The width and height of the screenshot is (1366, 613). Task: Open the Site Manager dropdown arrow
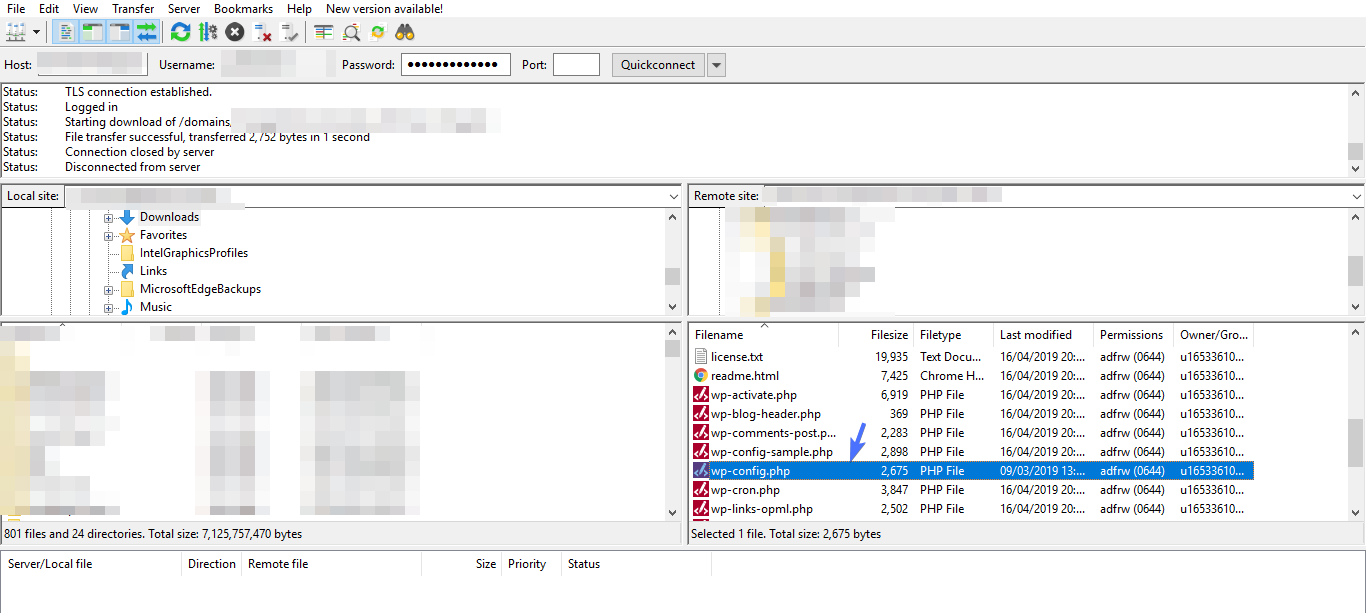36,32
